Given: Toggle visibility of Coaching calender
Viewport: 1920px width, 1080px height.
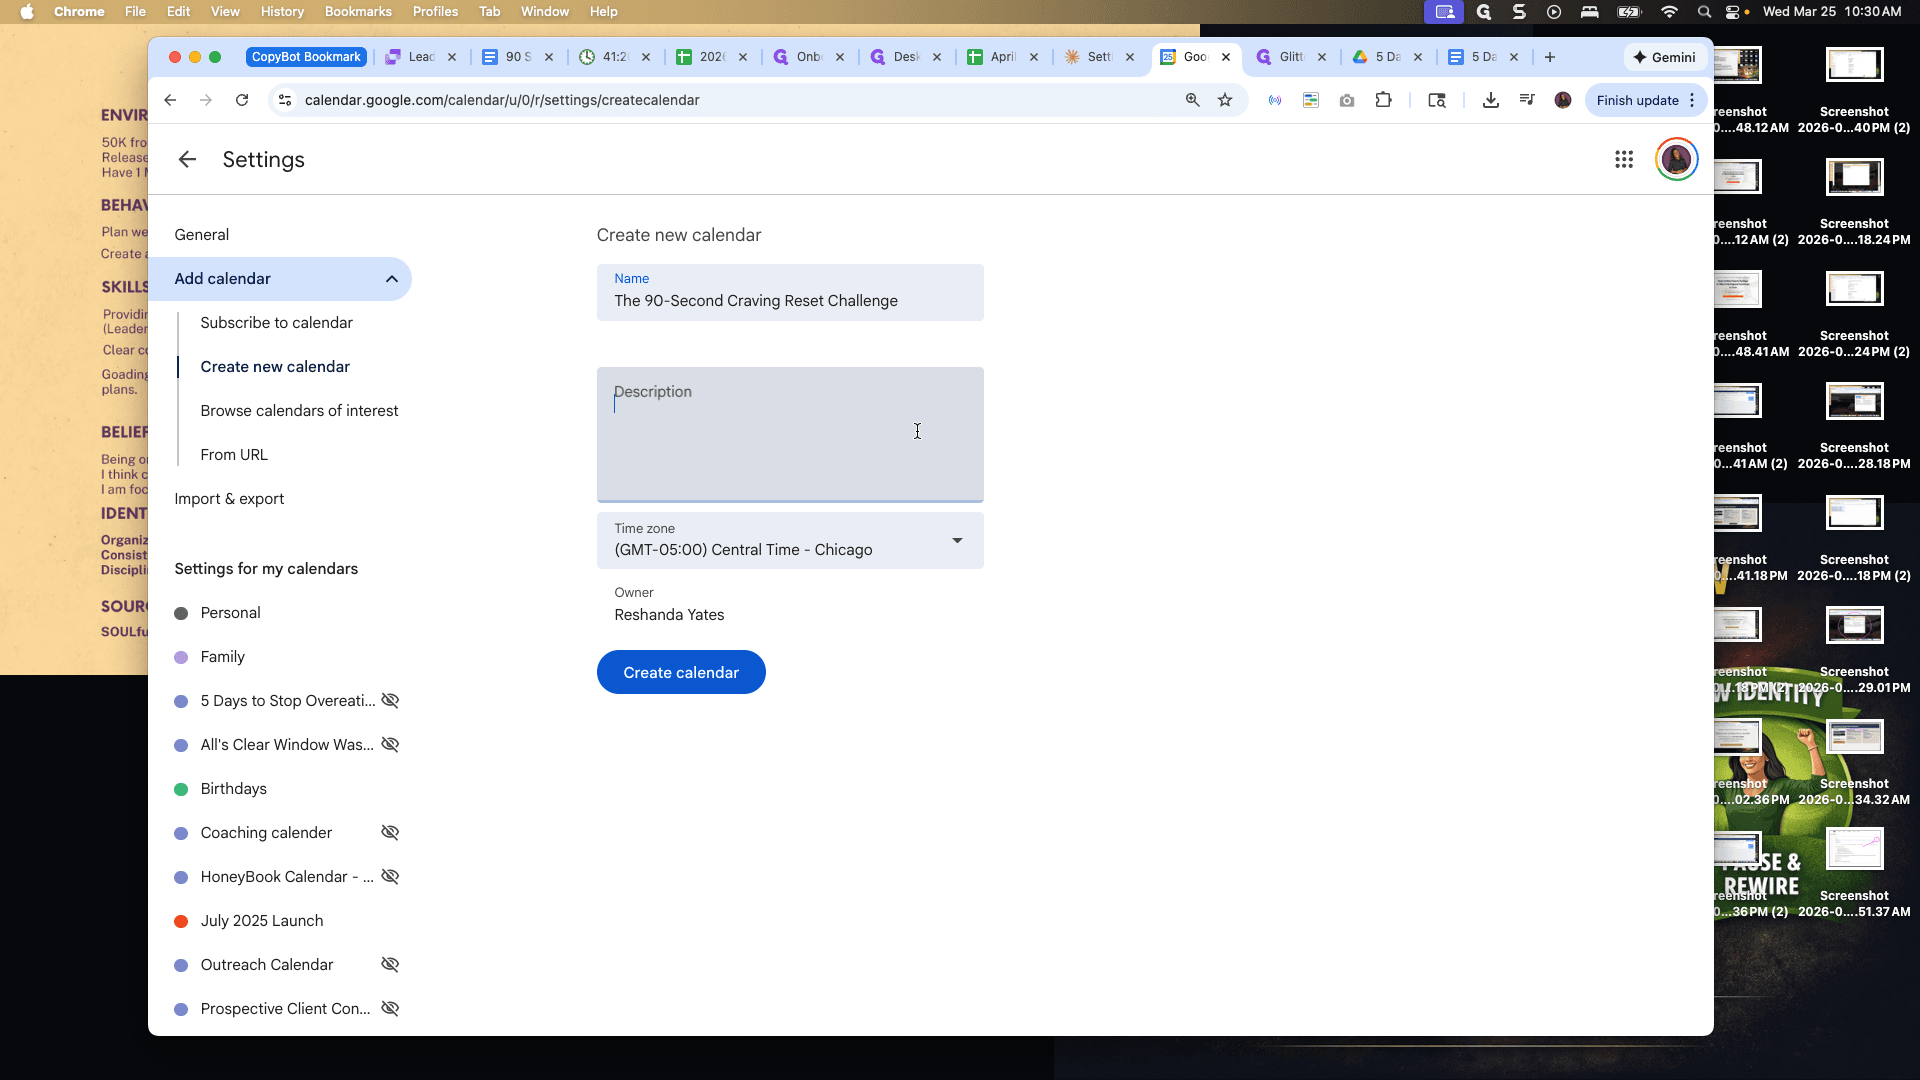Looking at the screenshot, I should tap(390, 833).
